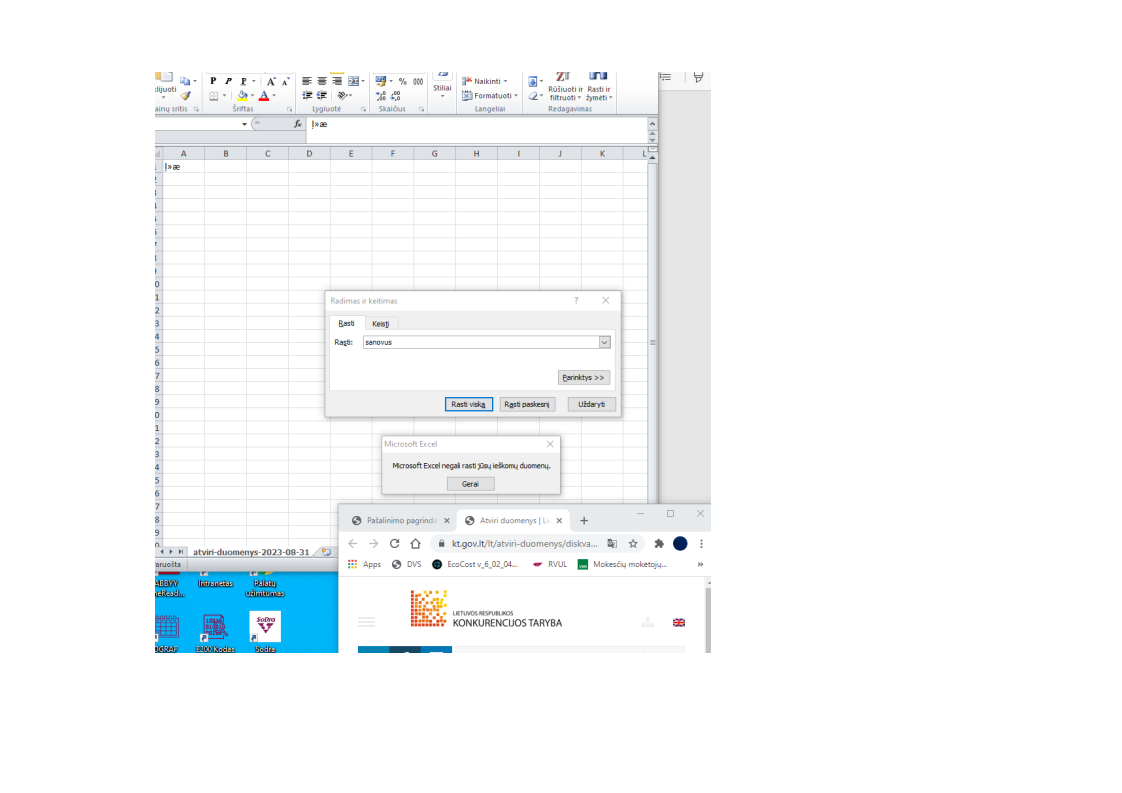Screen dimensions: 1122x793
Task: Click Gerai to dismiss the message
Action: point(470,484)
